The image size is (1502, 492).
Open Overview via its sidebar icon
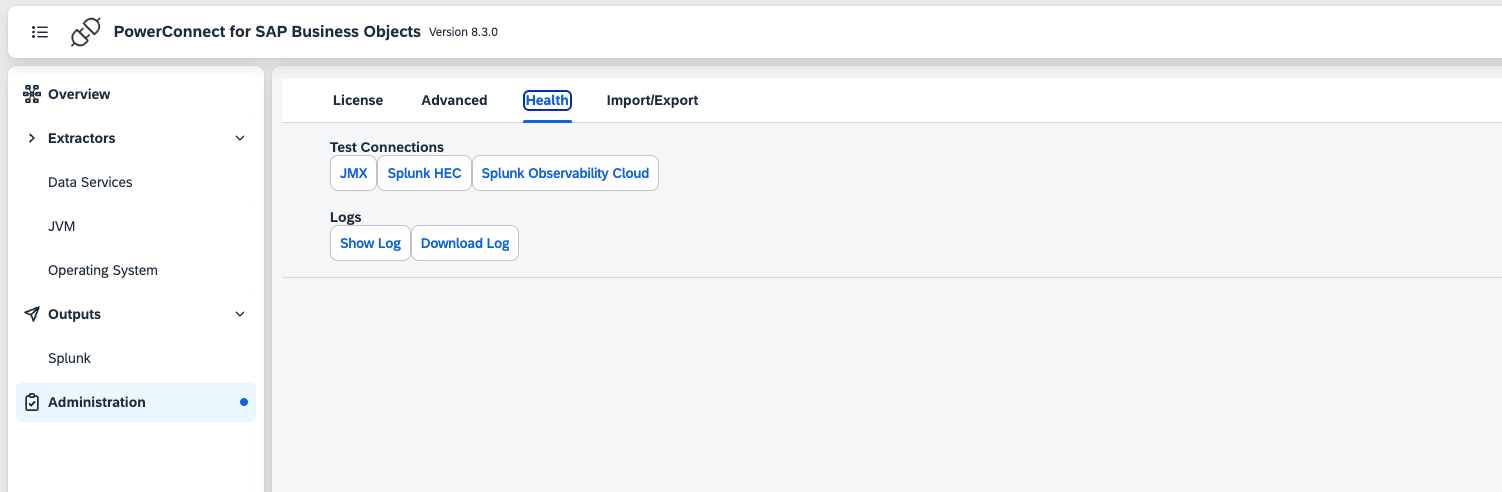point(31,94)
